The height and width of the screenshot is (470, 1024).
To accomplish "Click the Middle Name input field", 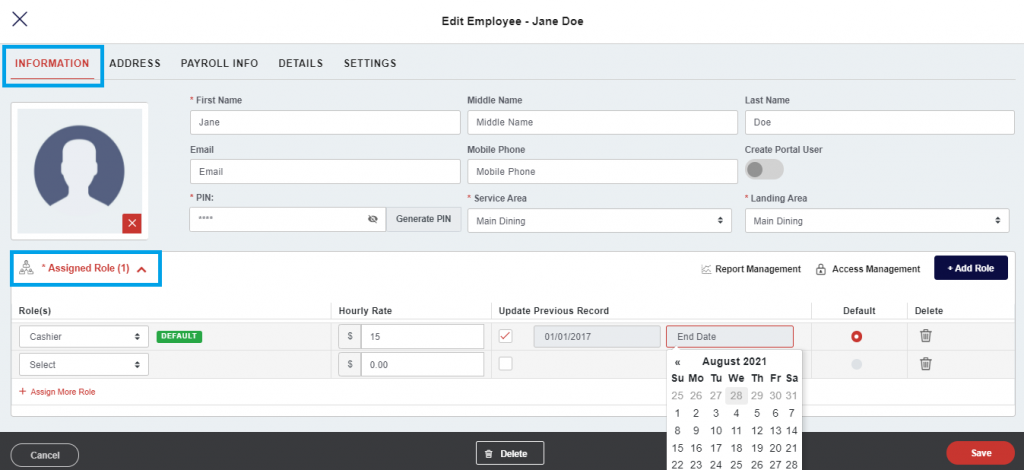I will [x=602, y=122].
